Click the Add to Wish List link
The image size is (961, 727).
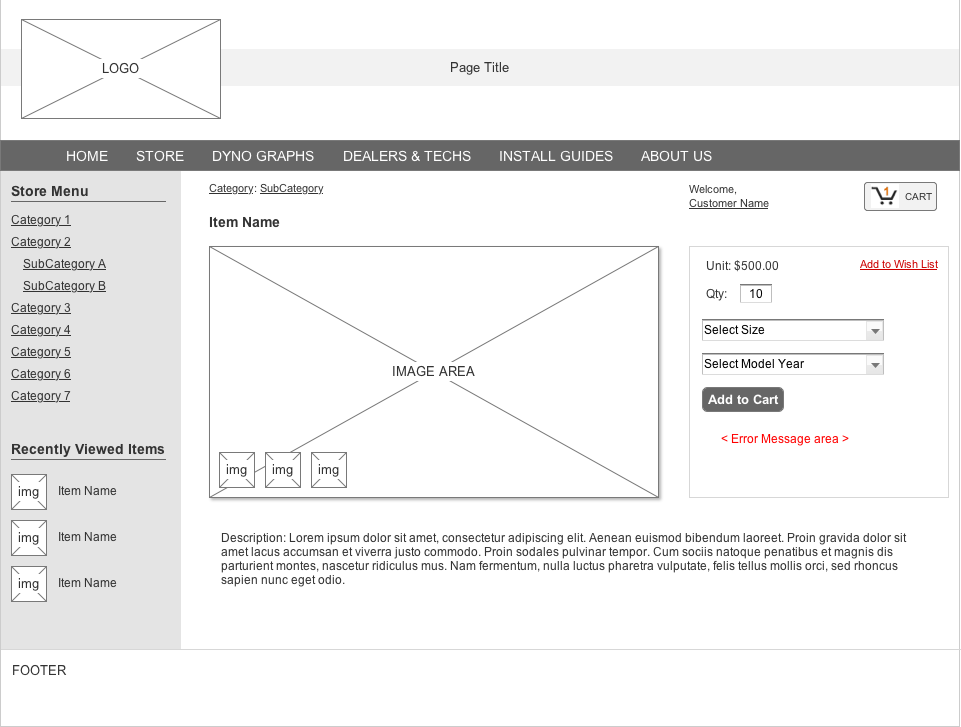[x=898, y=265]
